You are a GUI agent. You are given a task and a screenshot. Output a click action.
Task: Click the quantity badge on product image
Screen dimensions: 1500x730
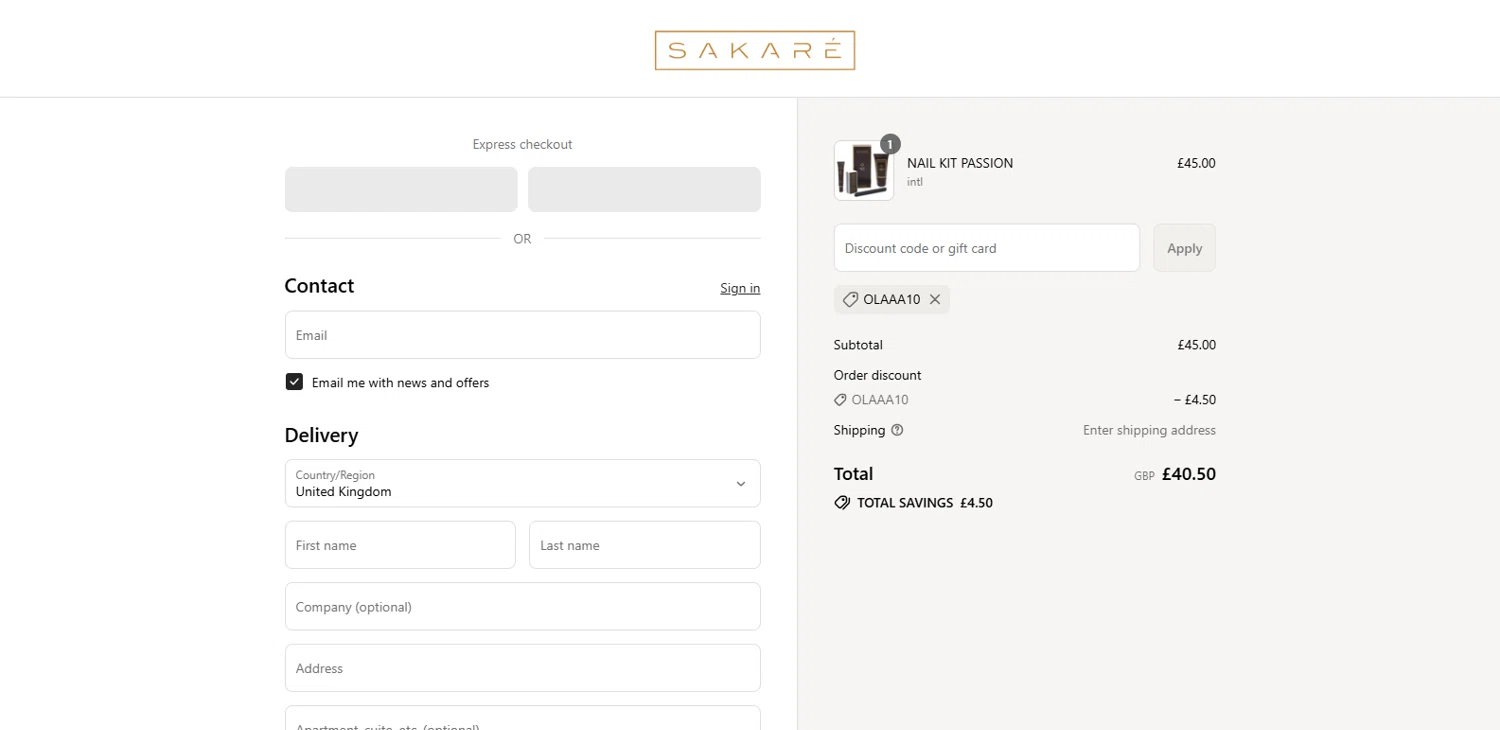(890, 144)
